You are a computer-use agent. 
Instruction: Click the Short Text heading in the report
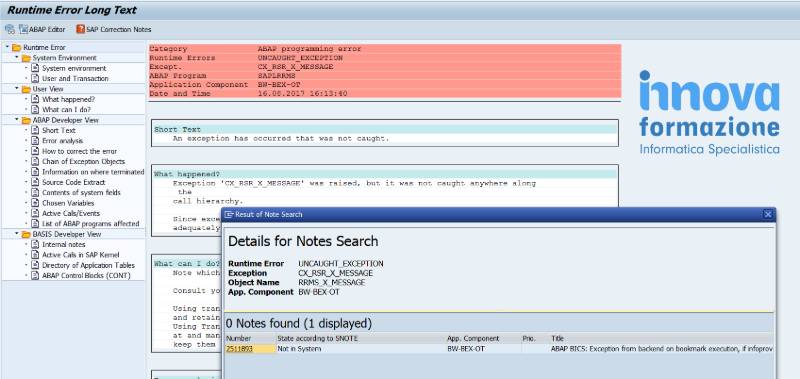178,130
